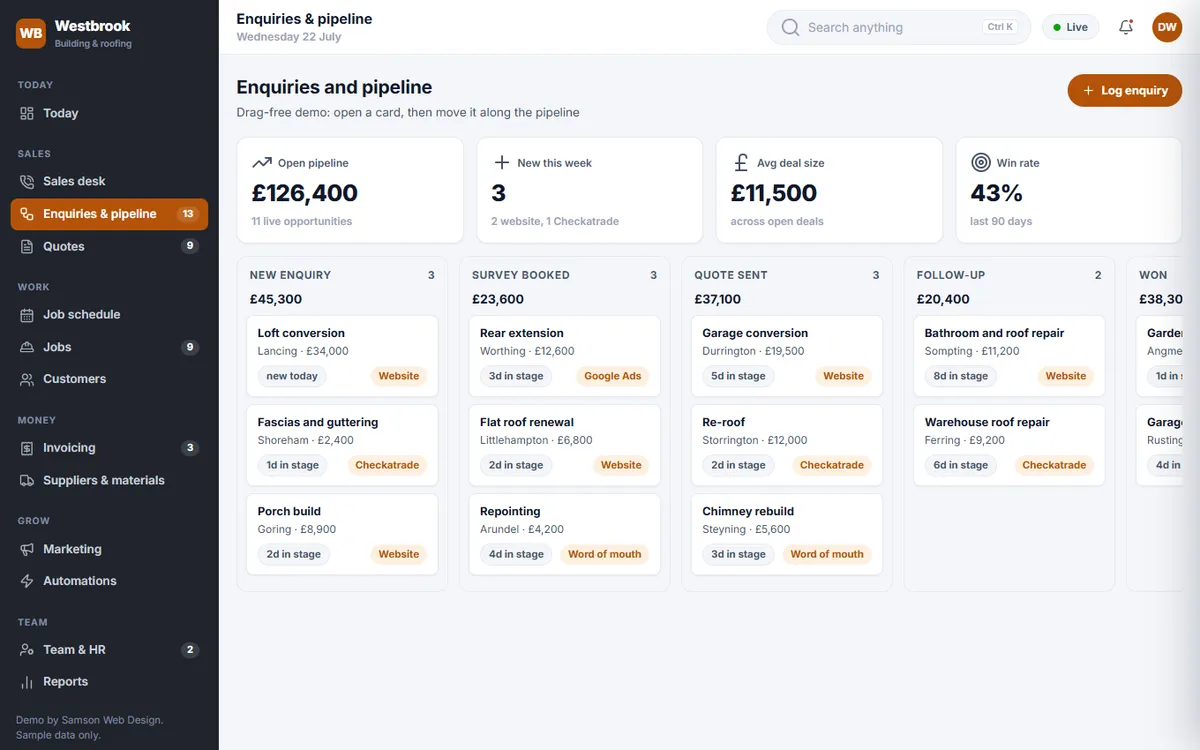Open the DW user avatar
Viewport: 1200px width, 750px height.
tap(1167, 27)
